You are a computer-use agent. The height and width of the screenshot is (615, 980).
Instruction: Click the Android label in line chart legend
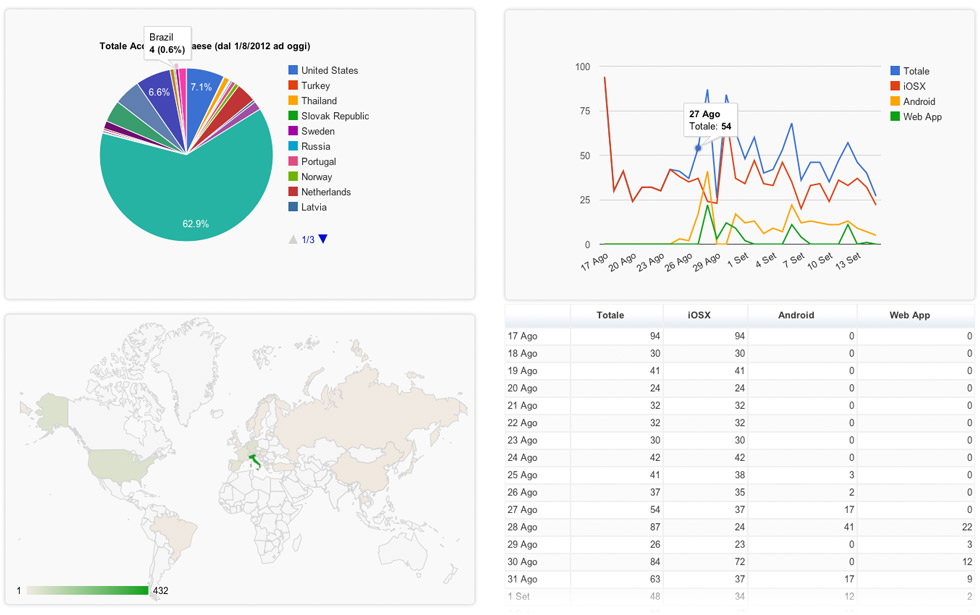click(x=919, y=101)
